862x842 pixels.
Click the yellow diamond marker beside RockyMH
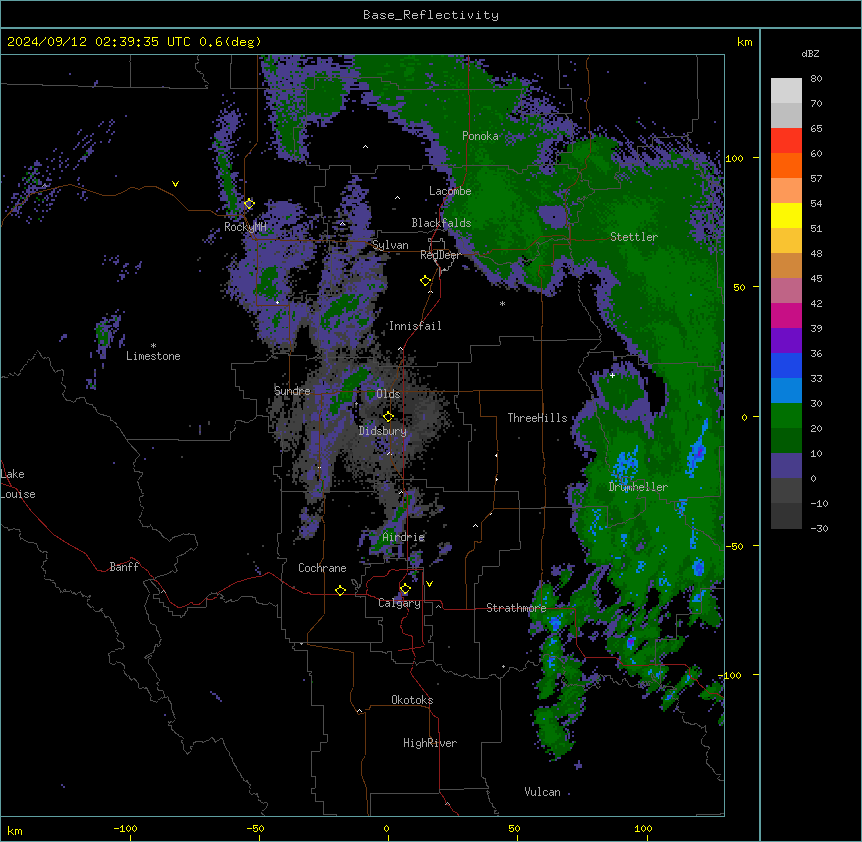pyautogui.click(x=249, y=204)
